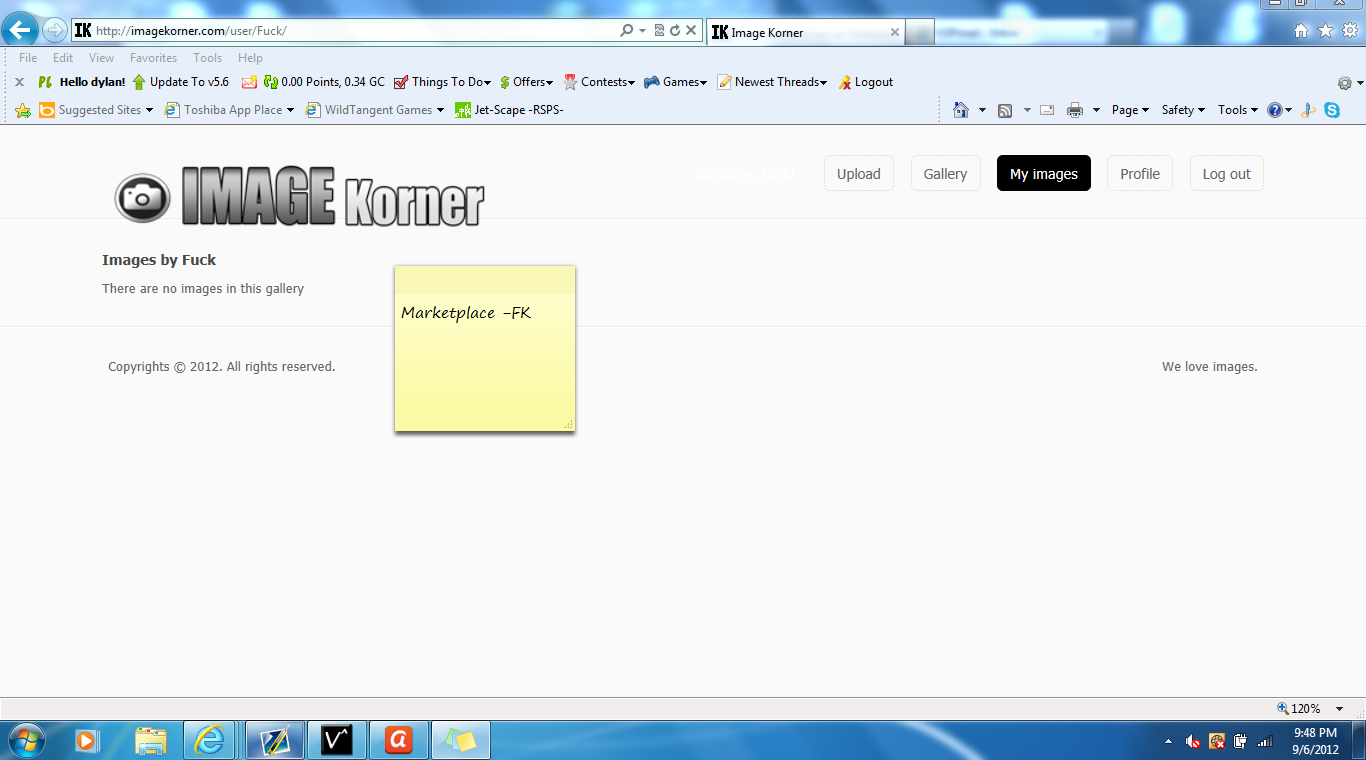The height and width of the screenshot is (760, 1366).
Task: Open the File menu
Action: point(28,58)
